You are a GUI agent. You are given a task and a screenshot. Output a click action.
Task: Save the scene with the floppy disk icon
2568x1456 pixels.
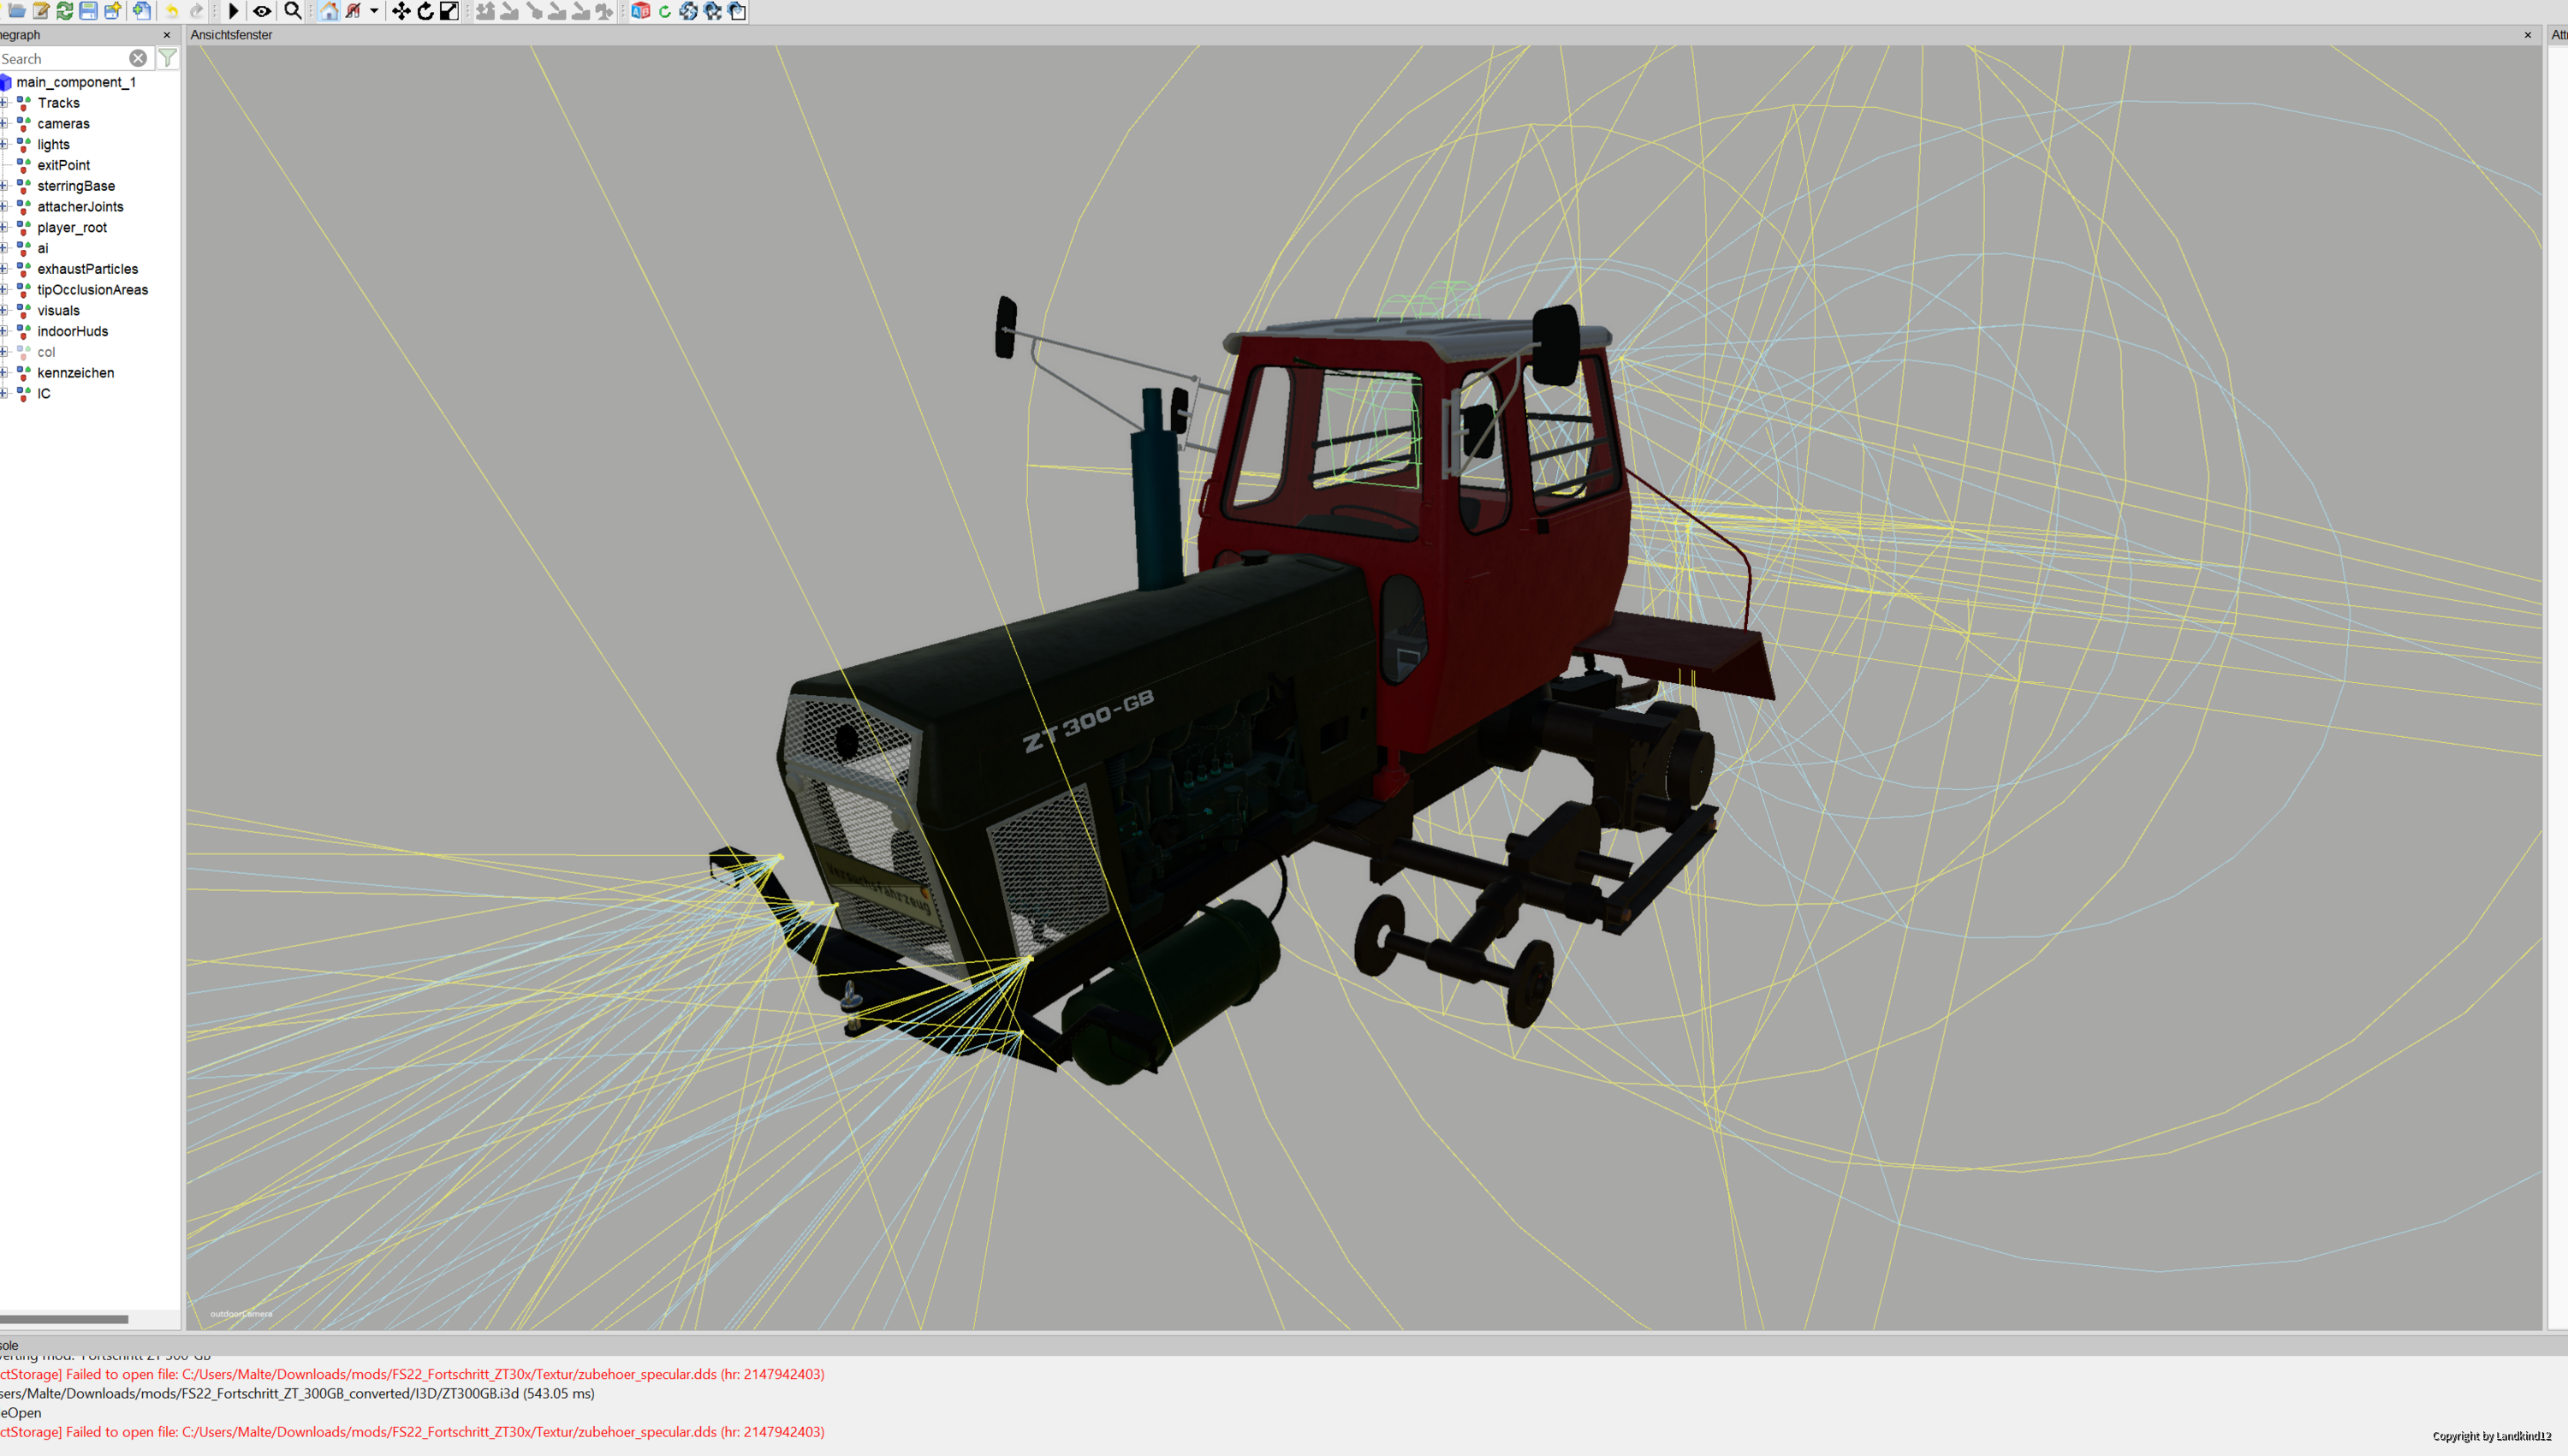tap(89, 11)
